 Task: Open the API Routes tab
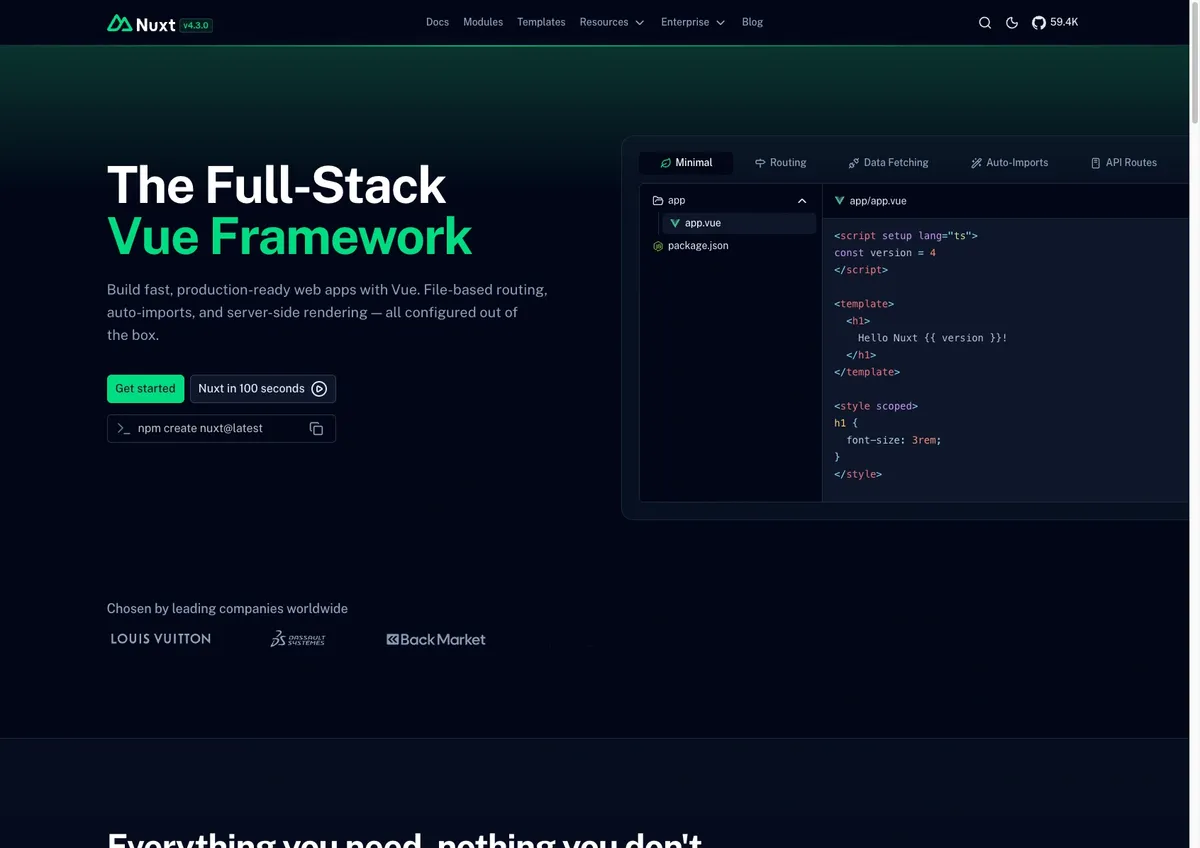click(1123, 163)
